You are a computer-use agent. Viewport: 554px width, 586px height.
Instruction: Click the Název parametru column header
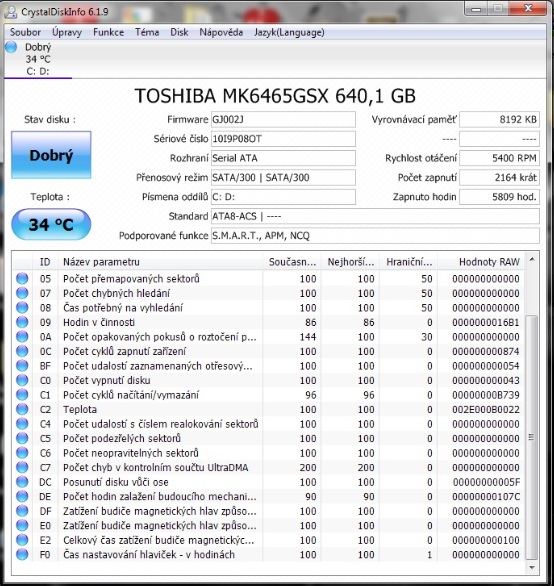pos(160,262)
